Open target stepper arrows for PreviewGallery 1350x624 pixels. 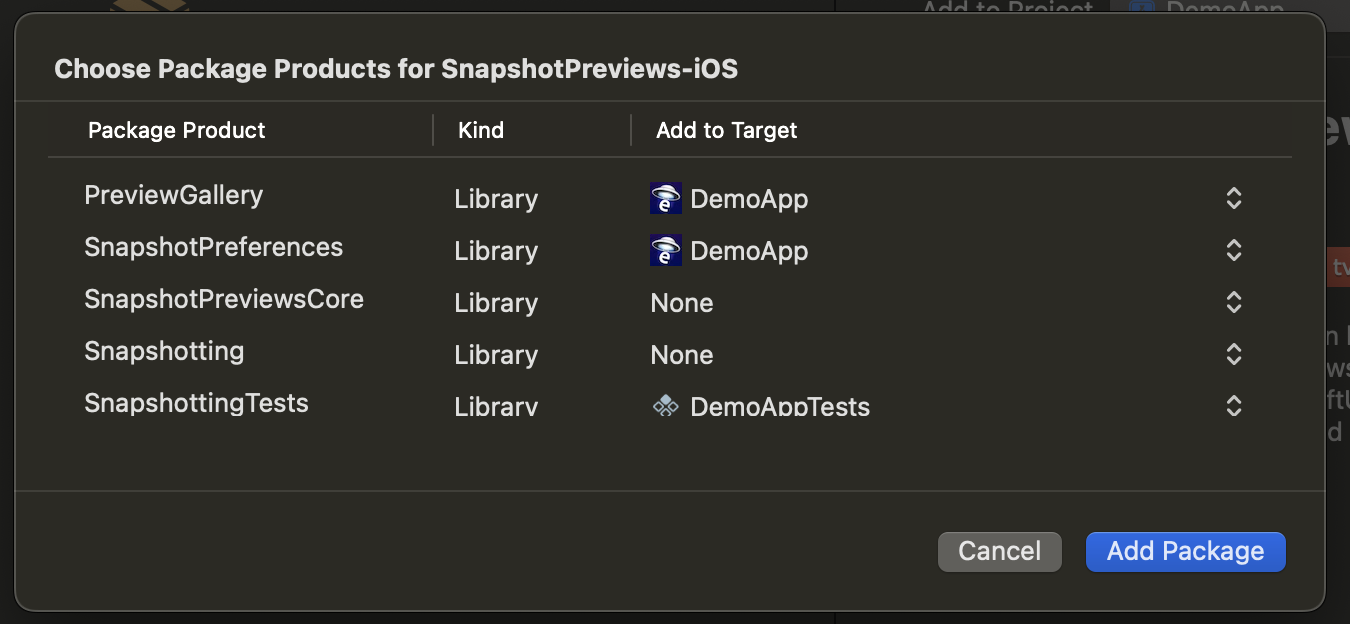(x=1233, y=198)
